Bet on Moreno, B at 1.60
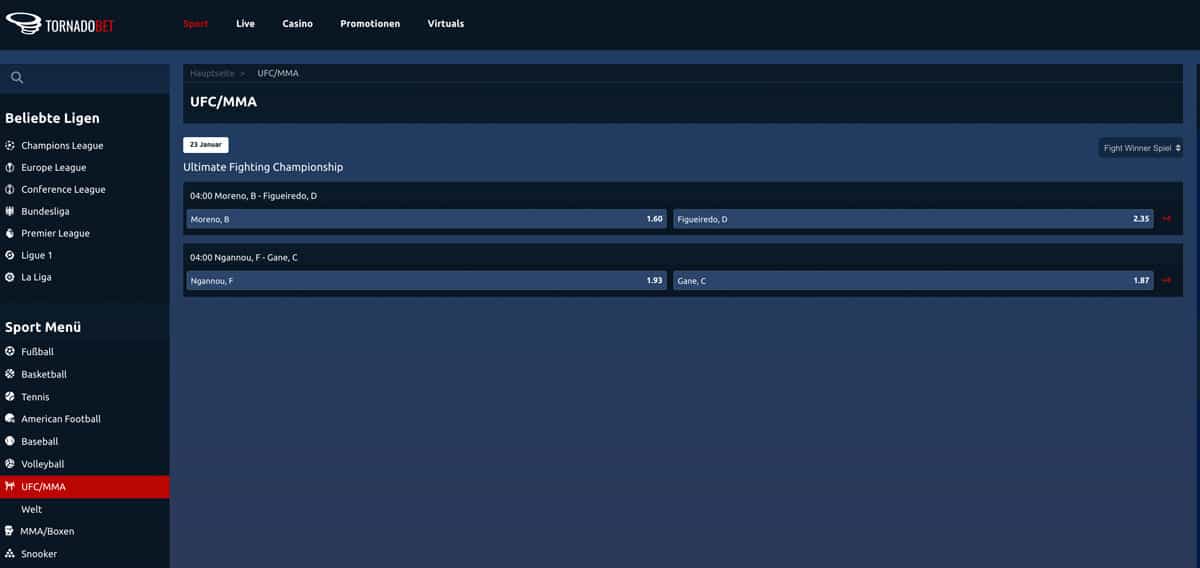This screenshot has height=568, width=1200. click(x=426, y=219)
